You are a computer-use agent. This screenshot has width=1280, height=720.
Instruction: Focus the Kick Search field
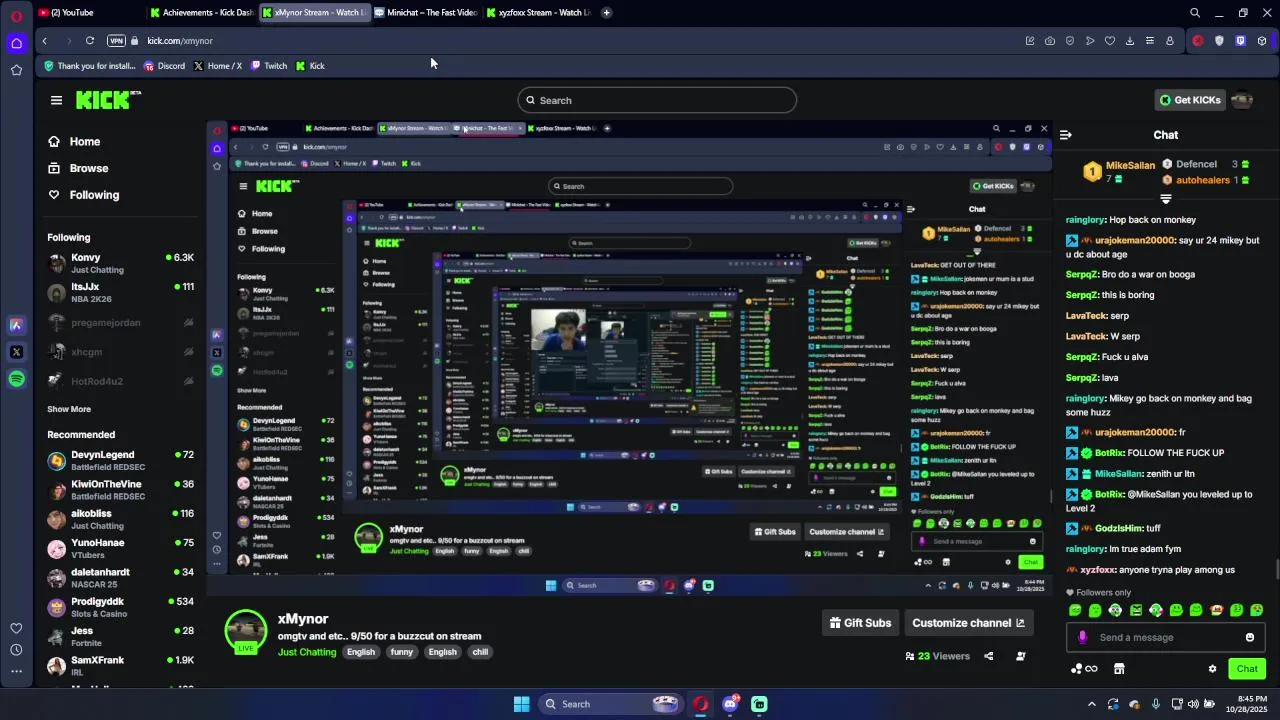pos(657,100)
